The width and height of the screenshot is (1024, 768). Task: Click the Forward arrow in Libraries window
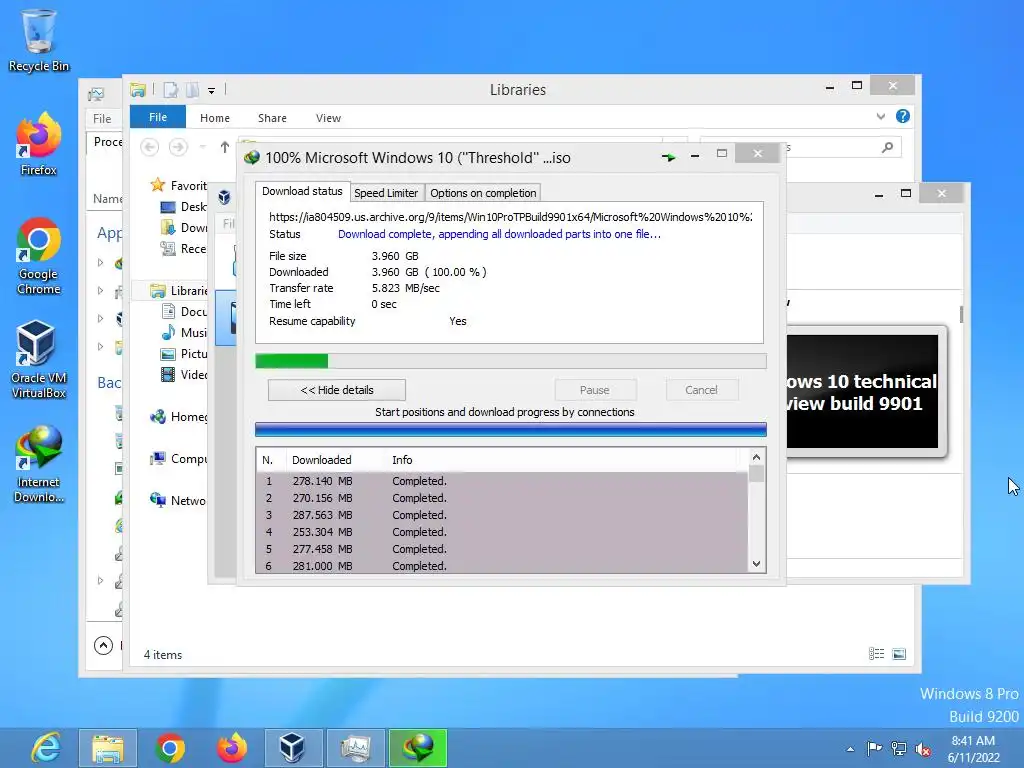coord(178,147)
